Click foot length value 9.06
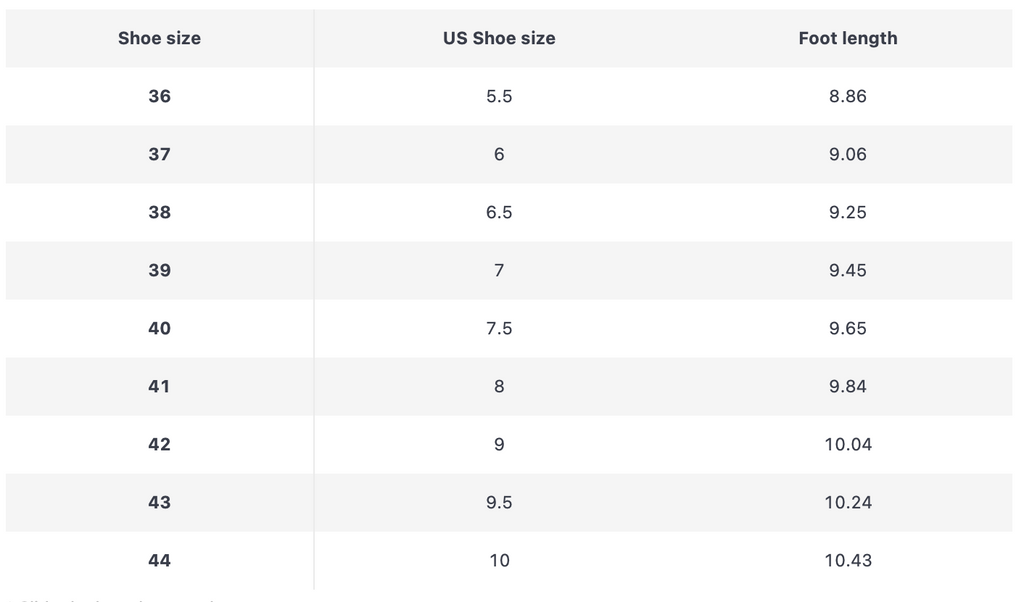The width and height of the screenshot is (1024, 602). 847,155
